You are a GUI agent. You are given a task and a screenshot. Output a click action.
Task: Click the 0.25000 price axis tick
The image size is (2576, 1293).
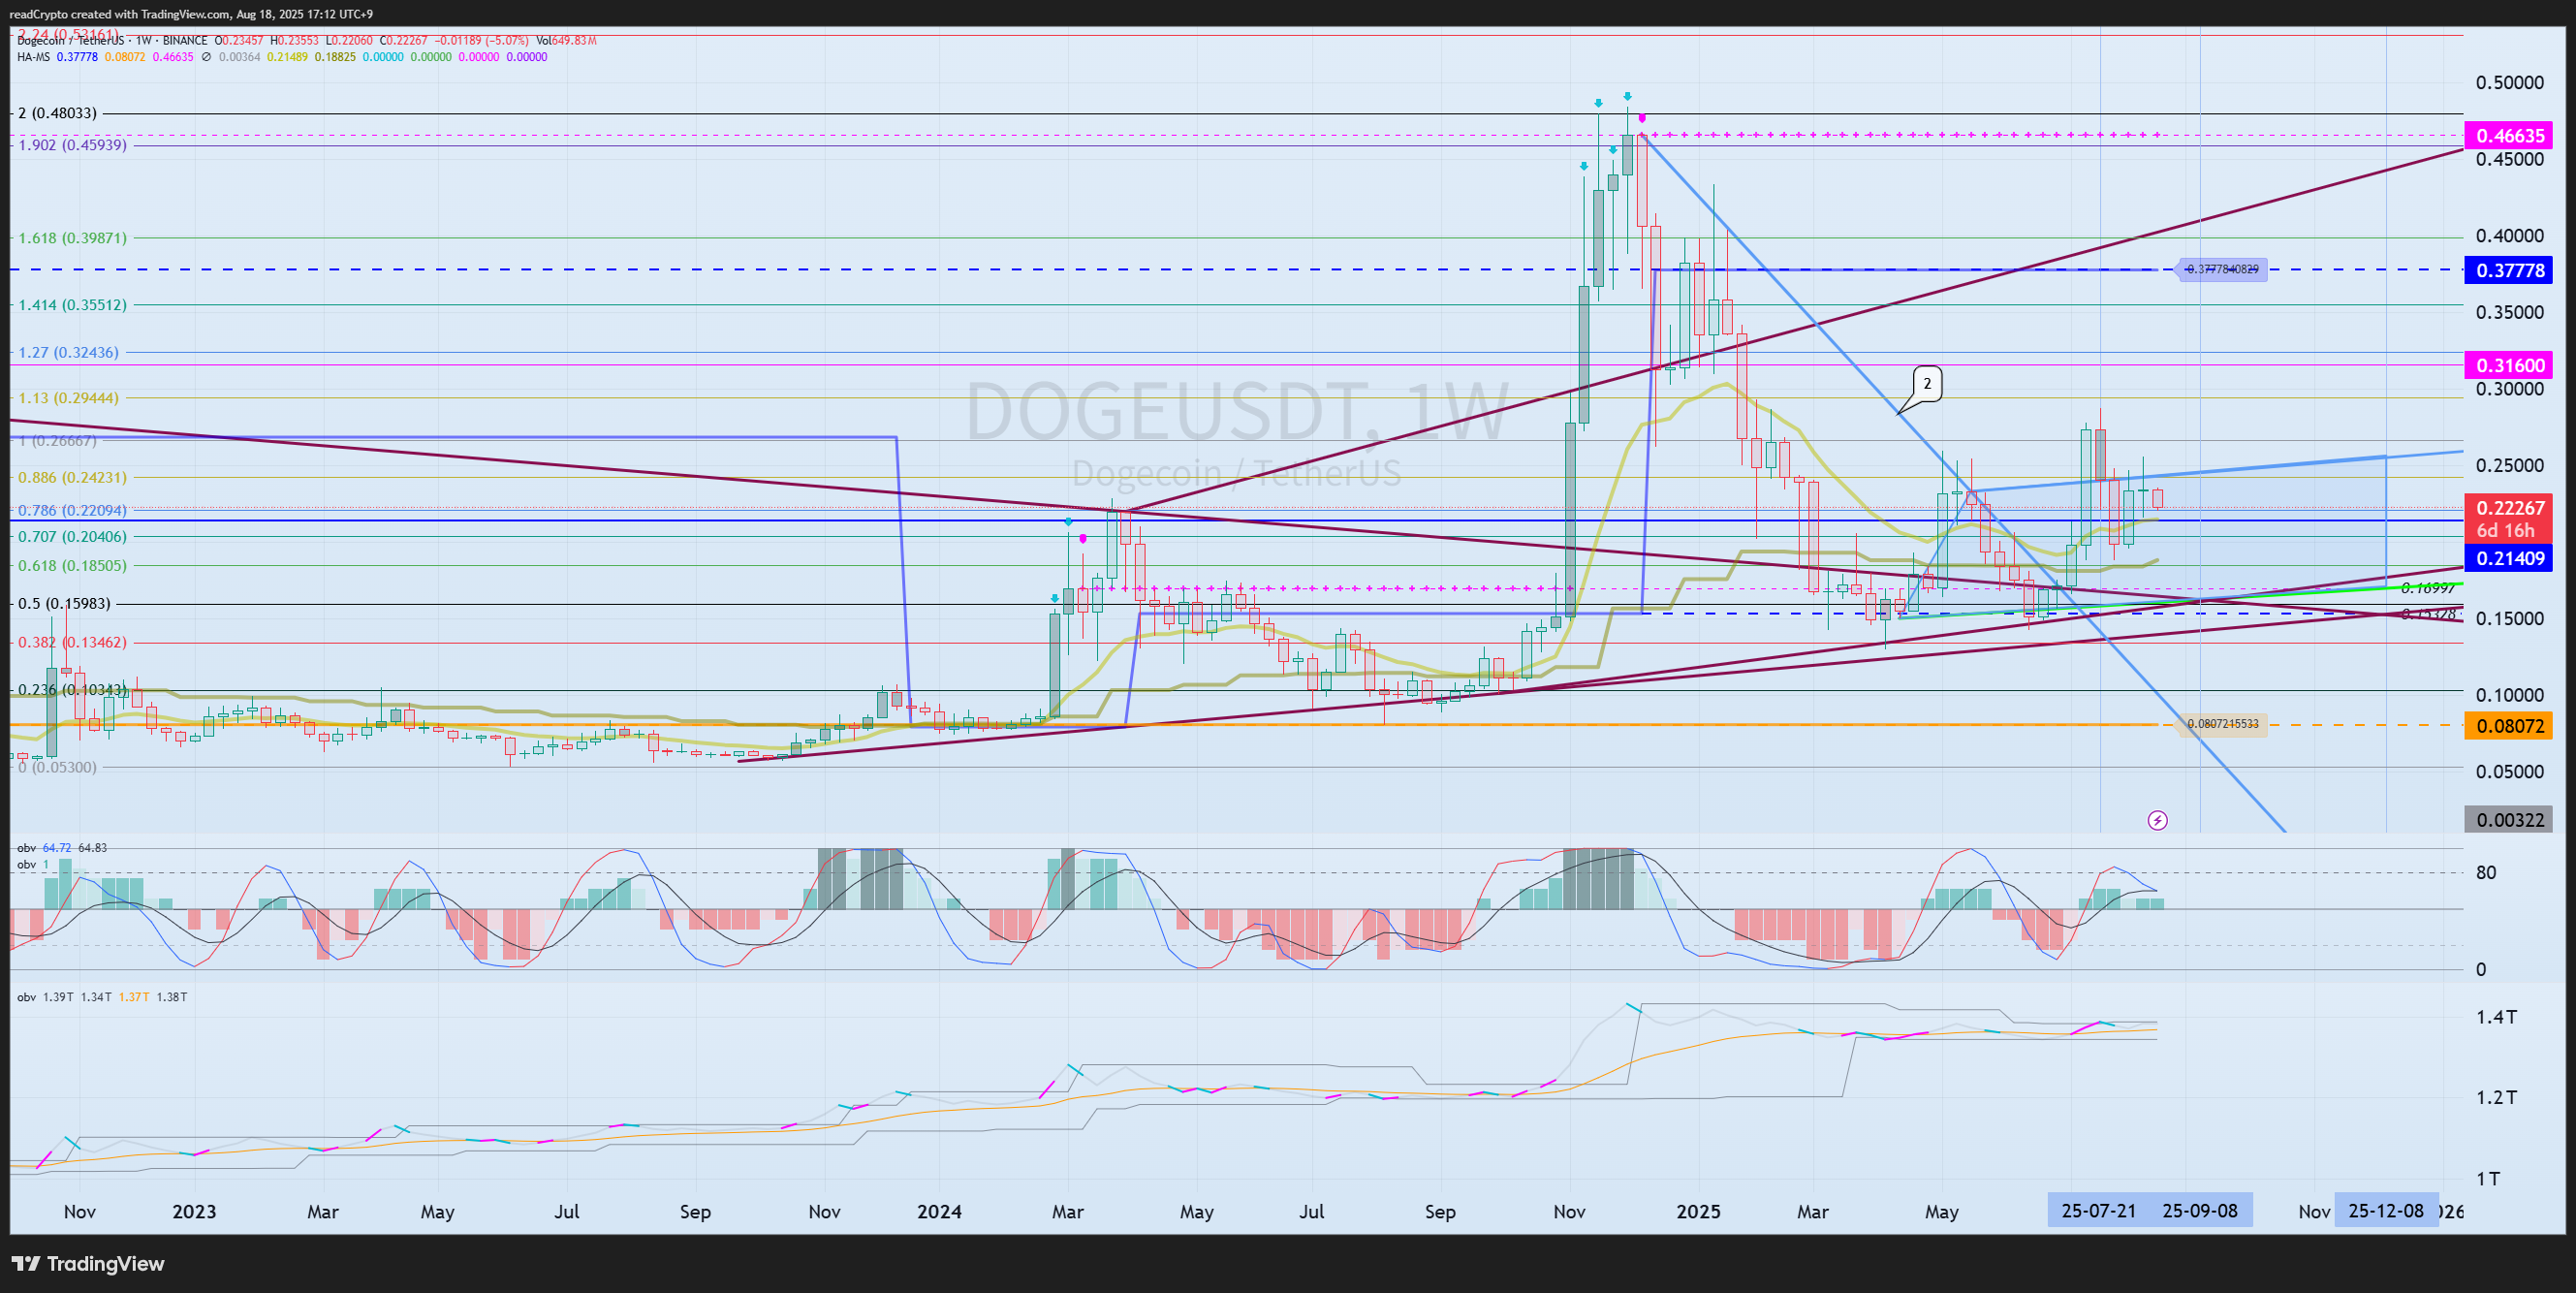[2509, 466]
